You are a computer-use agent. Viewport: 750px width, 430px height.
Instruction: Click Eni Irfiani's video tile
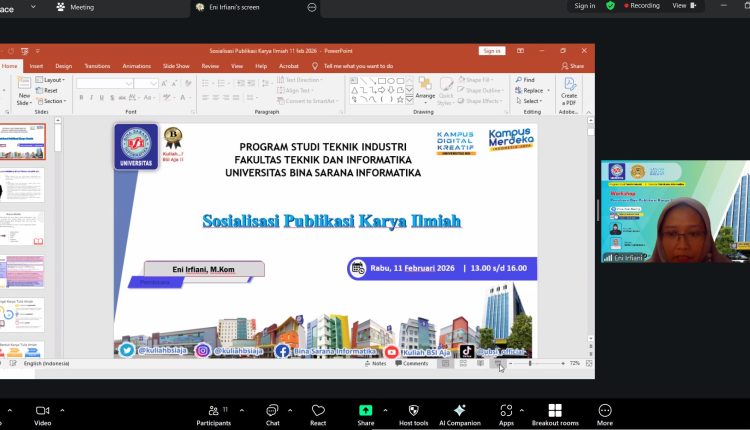pyautogui.click(x=675, y=211)
